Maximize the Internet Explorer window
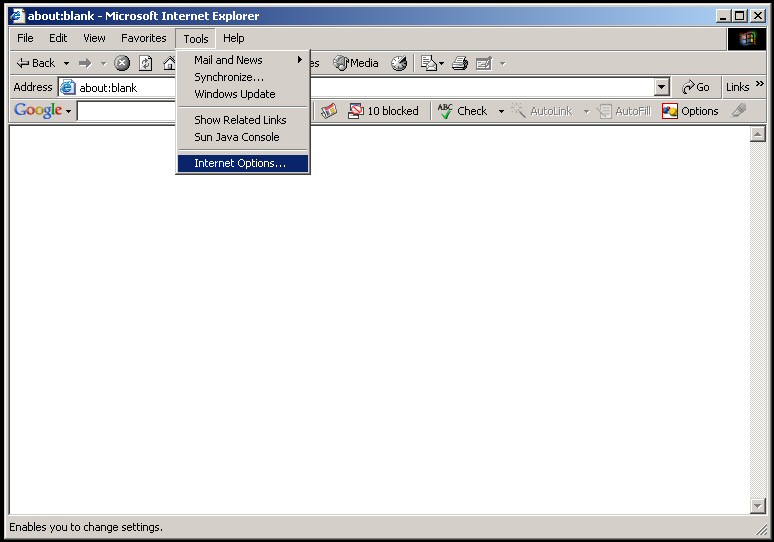This screenshot has height=542, width=774. coord(739,16)
